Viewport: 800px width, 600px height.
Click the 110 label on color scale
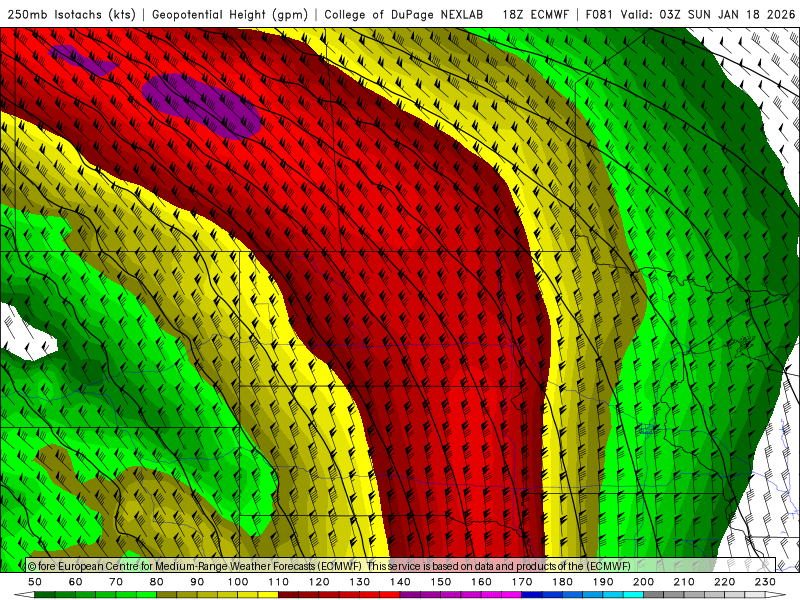tap(279, 582)
